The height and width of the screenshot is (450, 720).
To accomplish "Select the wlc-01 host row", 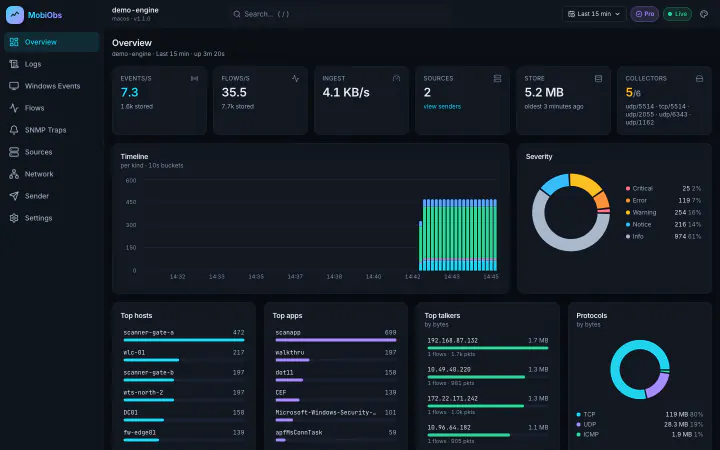I will tap(184, 356).
